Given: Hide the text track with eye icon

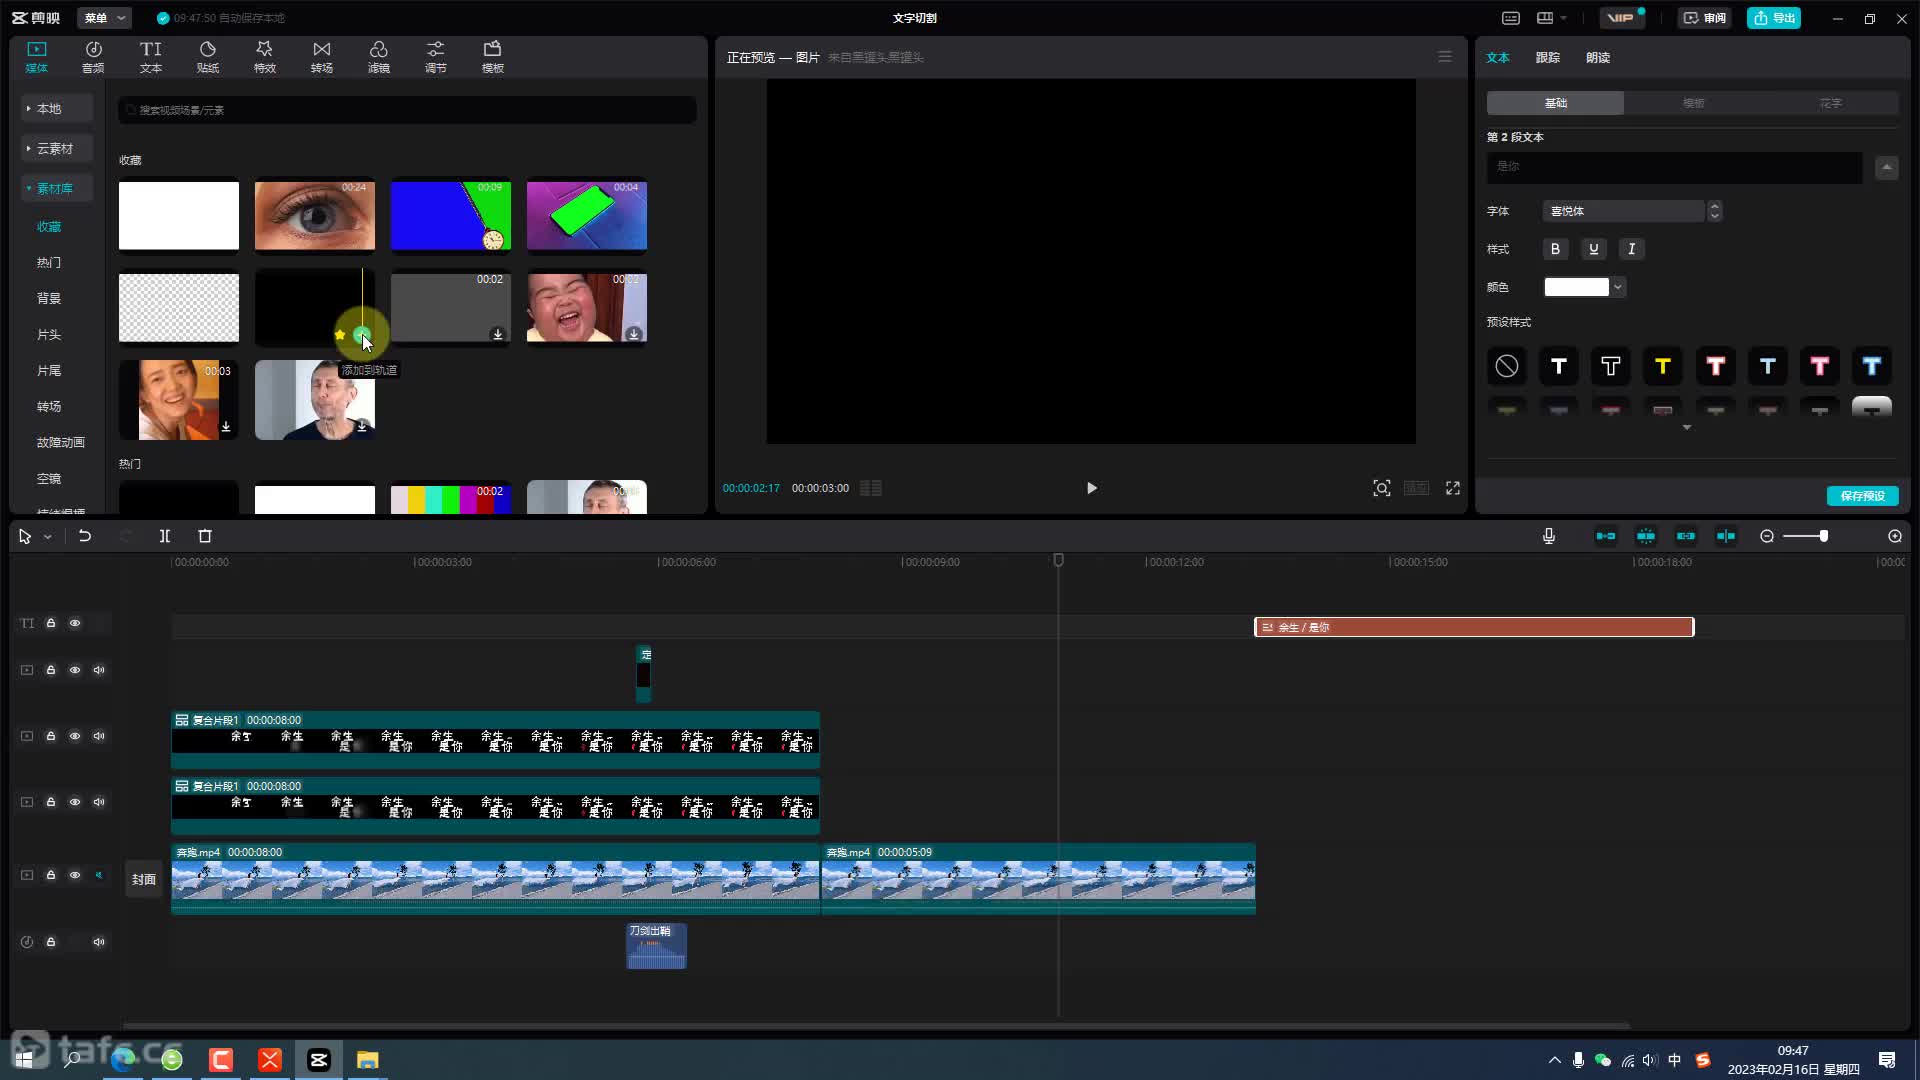Looking at the screenshot, I should point(75,623).
